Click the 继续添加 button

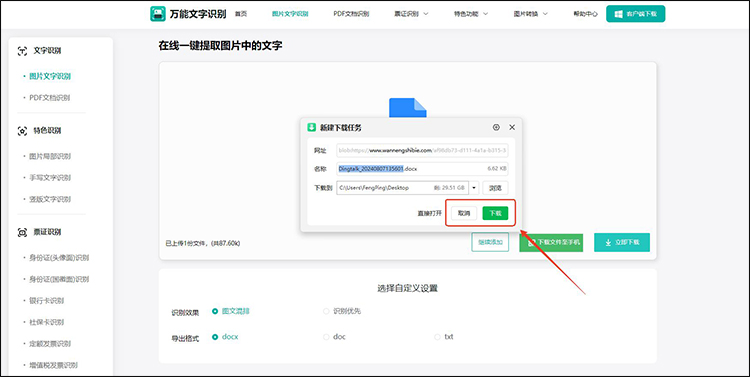(490, 243)
